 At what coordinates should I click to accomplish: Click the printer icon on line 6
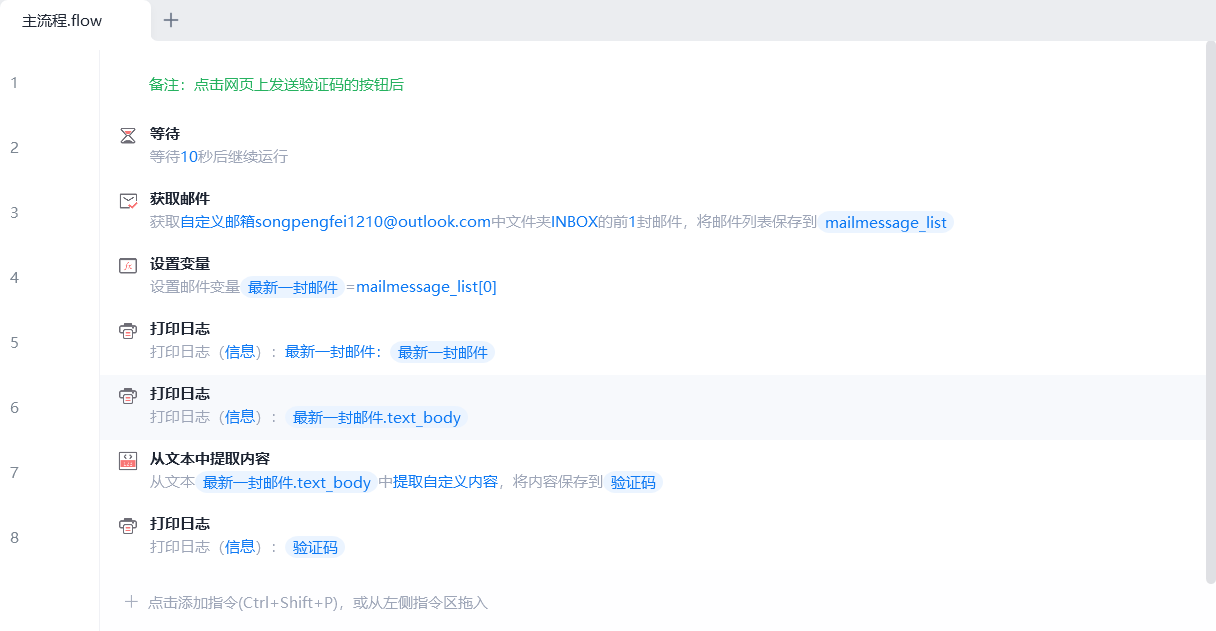click(128, 396)
